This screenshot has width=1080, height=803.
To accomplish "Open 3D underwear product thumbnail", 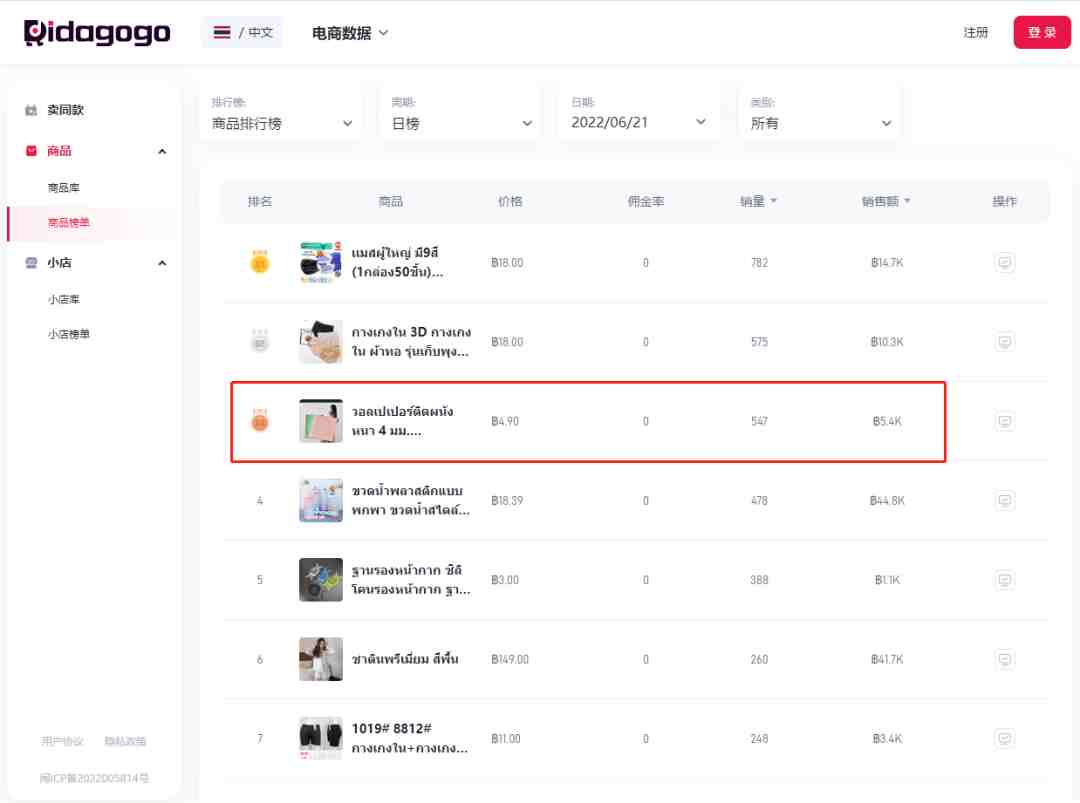I will (x=320, y=342).
